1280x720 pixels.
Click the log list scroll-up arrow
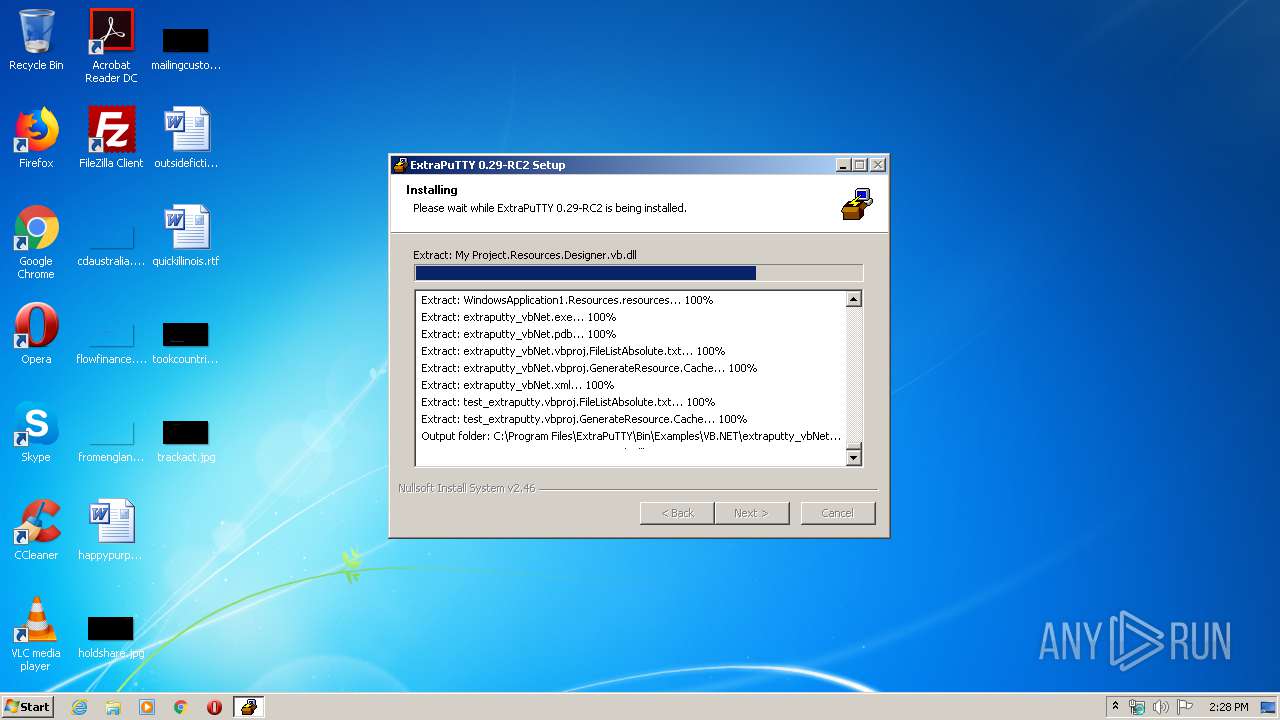tap(853, 299)
